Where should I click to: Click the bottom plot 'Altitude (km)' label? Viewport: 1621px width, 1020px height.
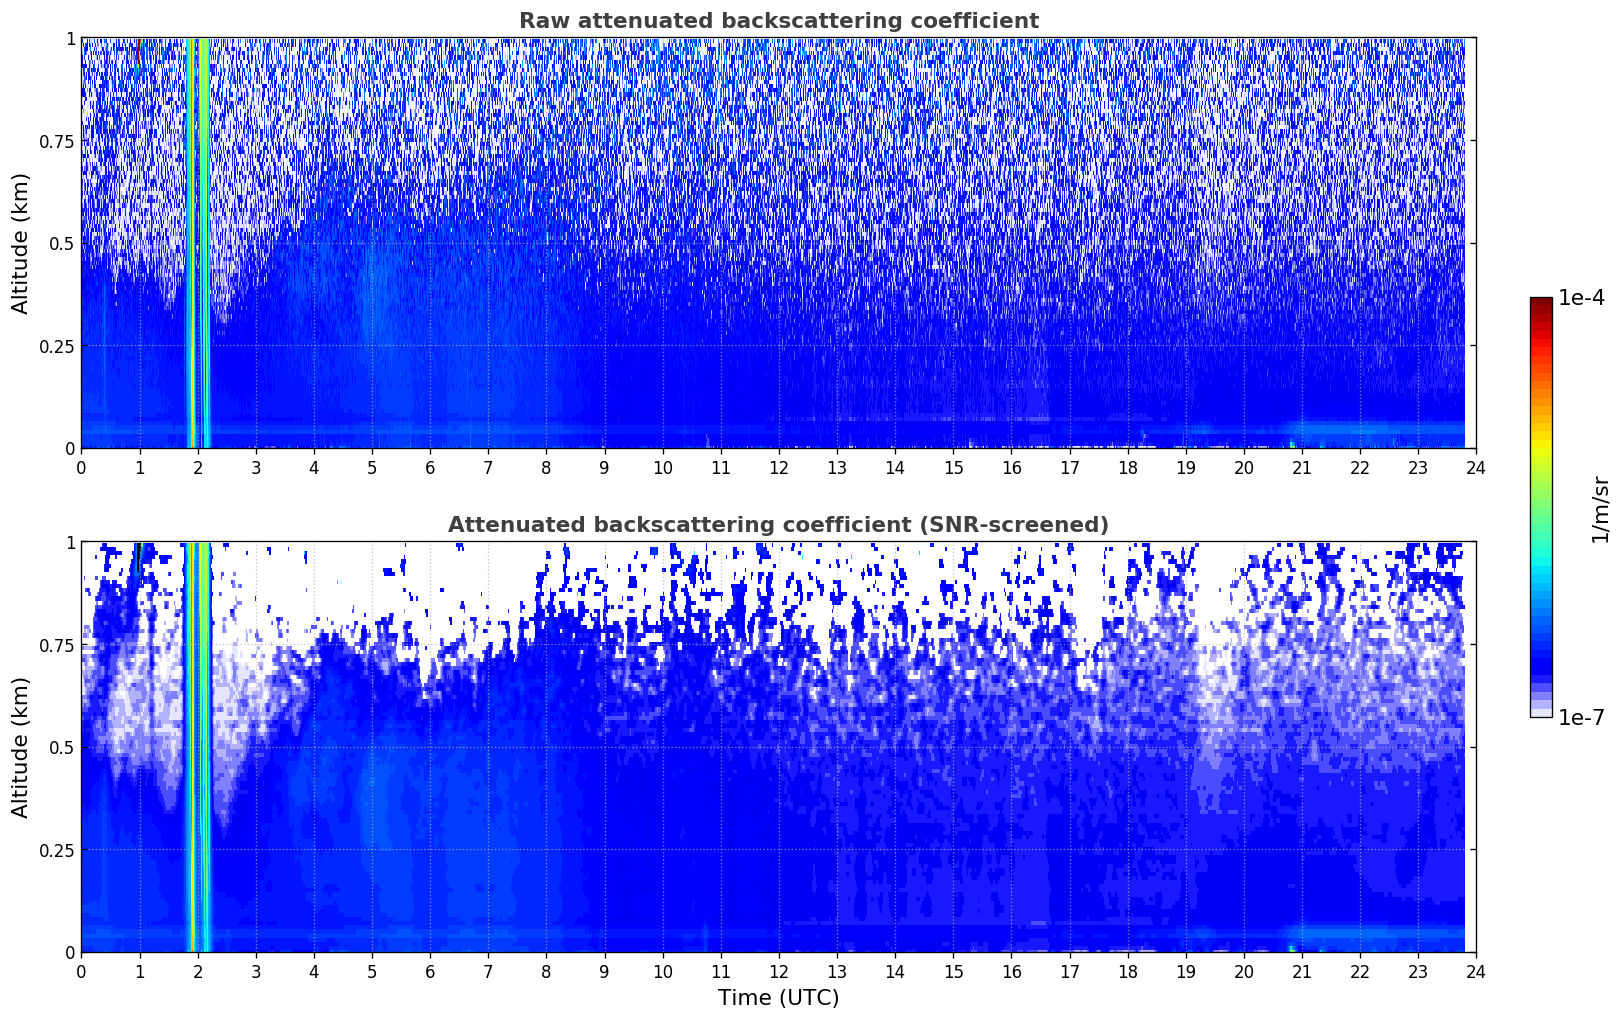(21, 747)
